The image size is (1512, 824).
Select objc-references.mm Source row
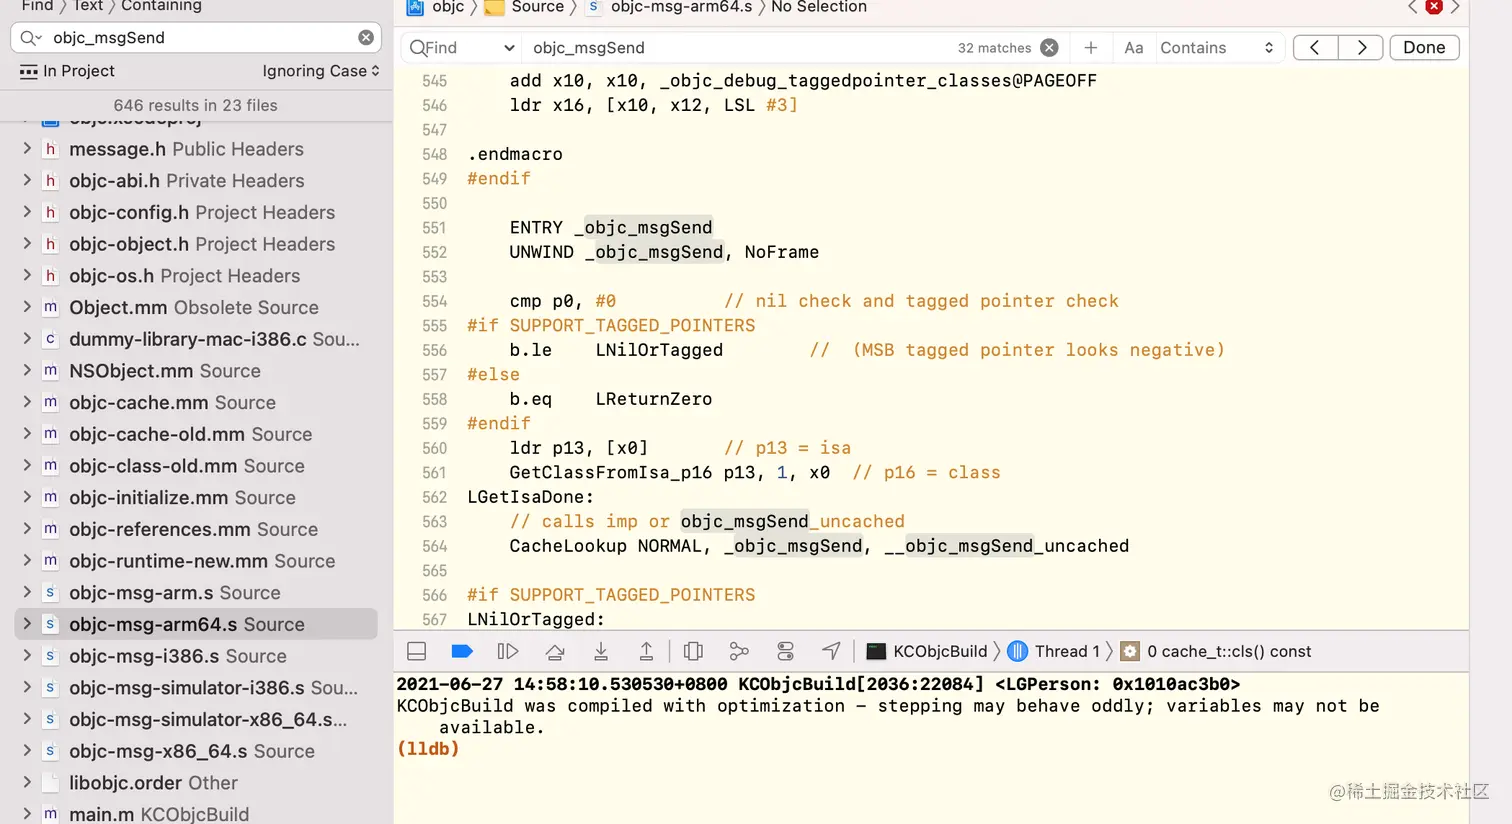[x=196, y=529]
